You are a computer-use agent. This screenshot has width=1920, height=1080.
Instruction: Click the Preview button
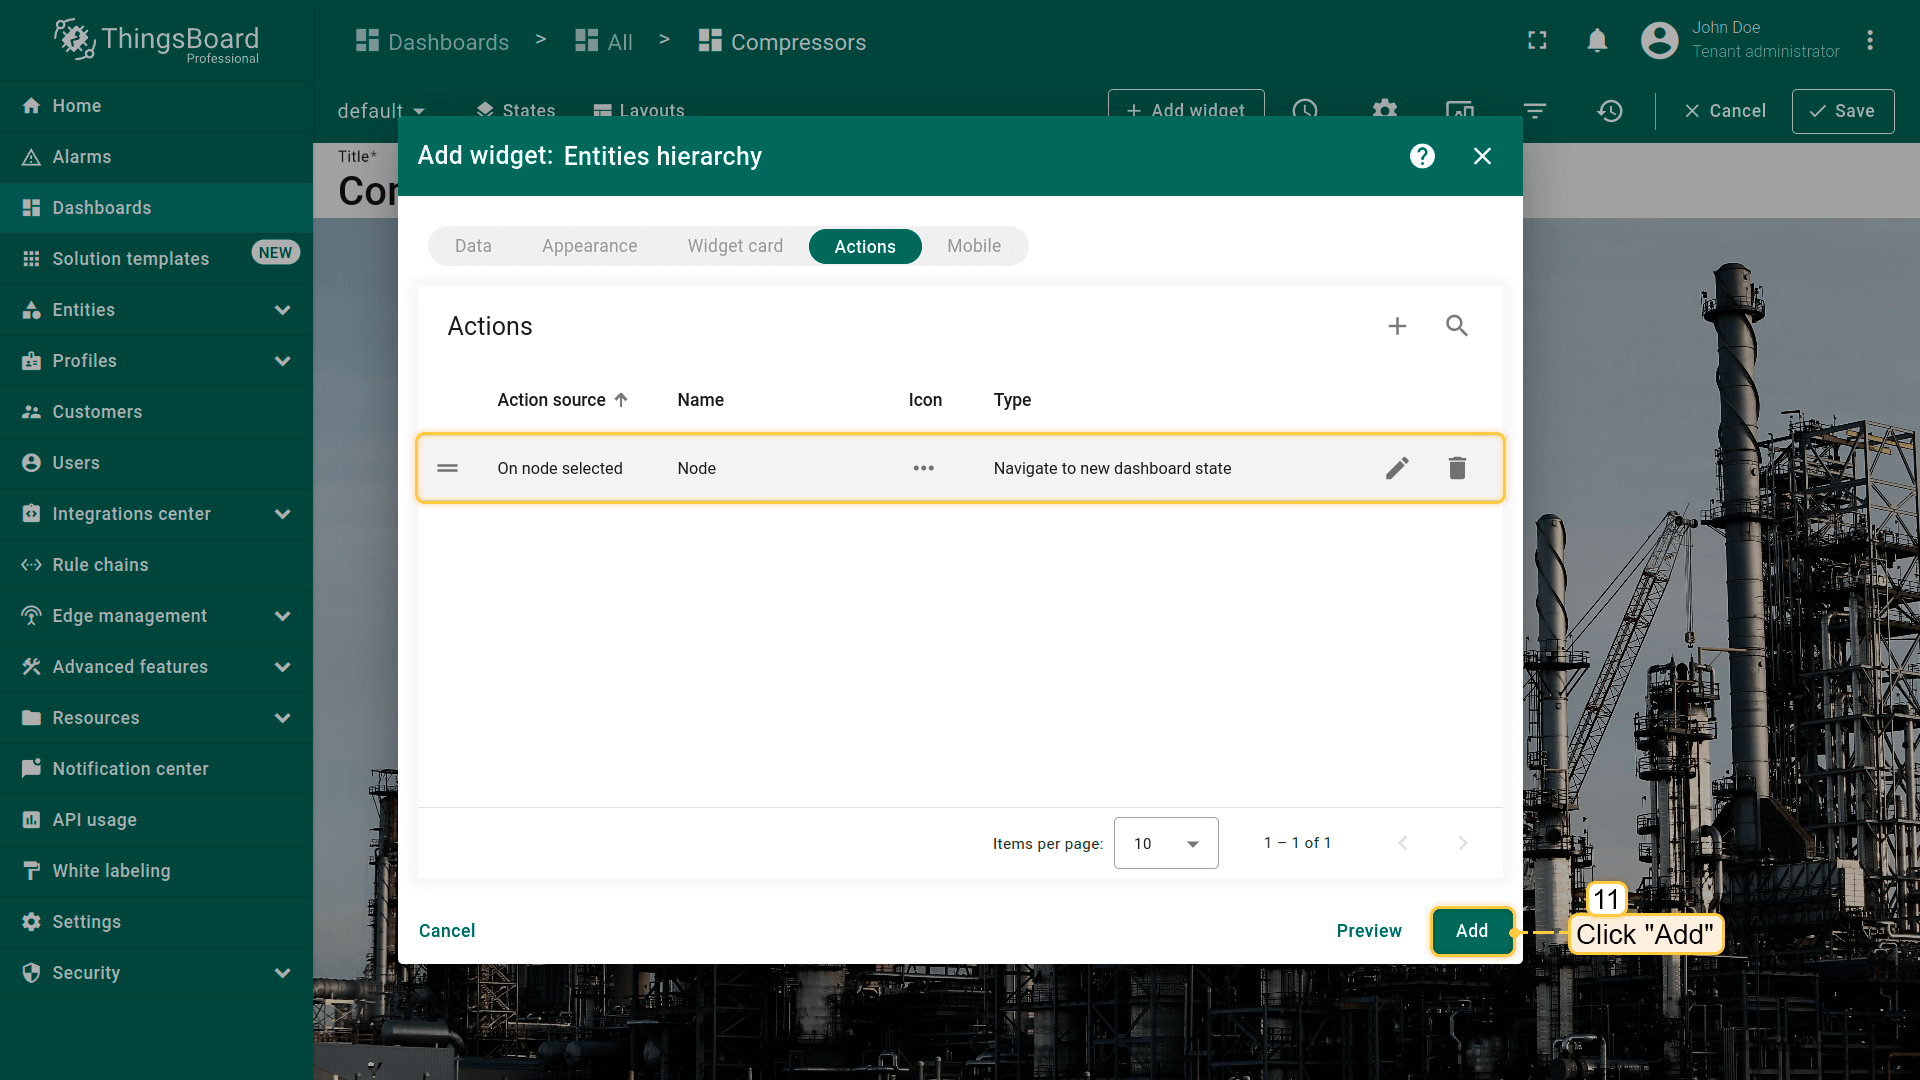1368,931
